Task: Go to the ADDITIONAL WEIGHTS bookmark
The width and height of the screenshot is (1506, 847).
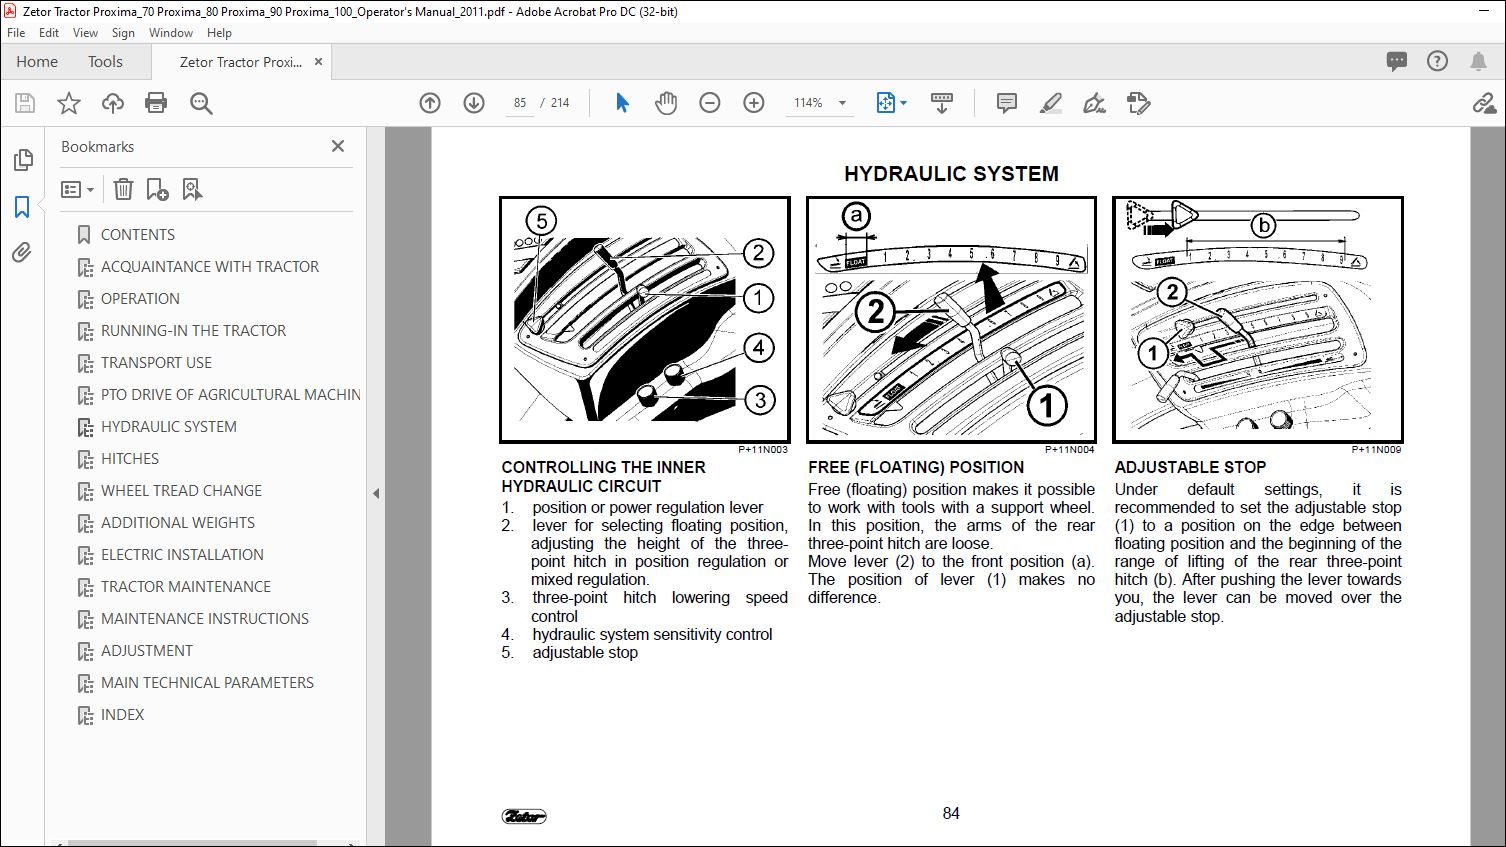Action: pos(178,522)
